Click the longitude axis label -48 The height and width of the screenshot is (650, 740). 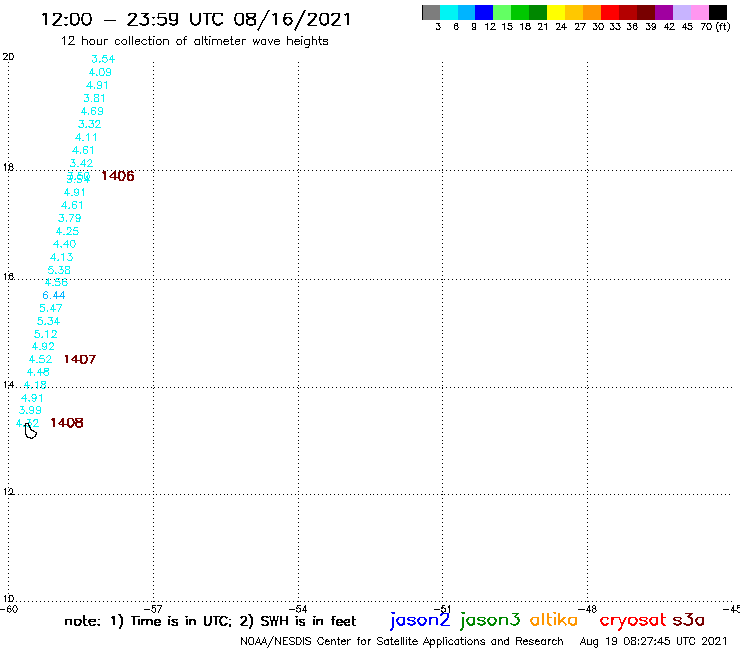pos(590,609)
